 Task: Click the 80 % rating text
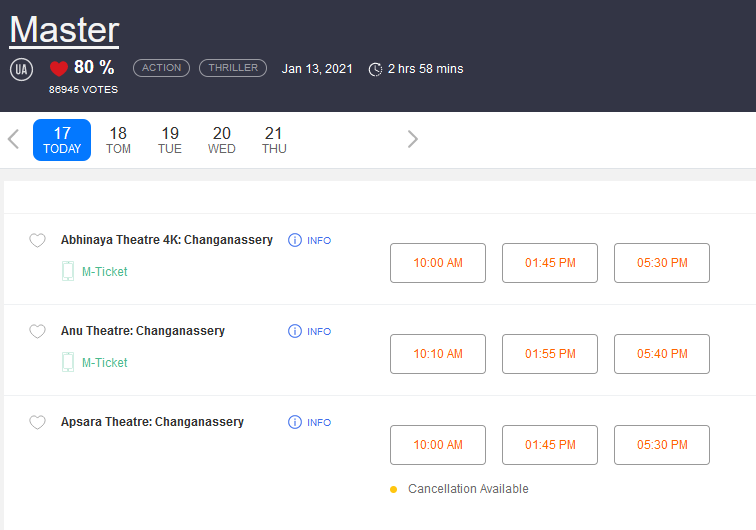tap(94, 67)
